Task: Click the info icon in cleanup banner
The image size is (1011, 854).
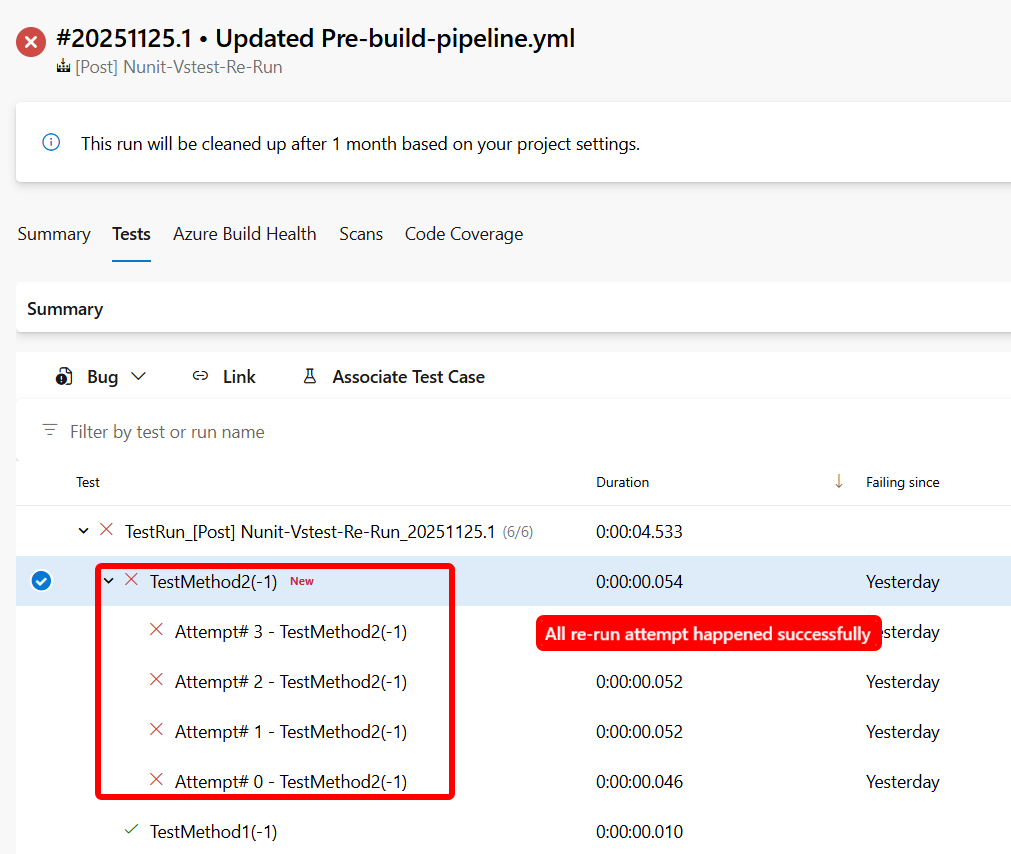Action: click(51, 143)
